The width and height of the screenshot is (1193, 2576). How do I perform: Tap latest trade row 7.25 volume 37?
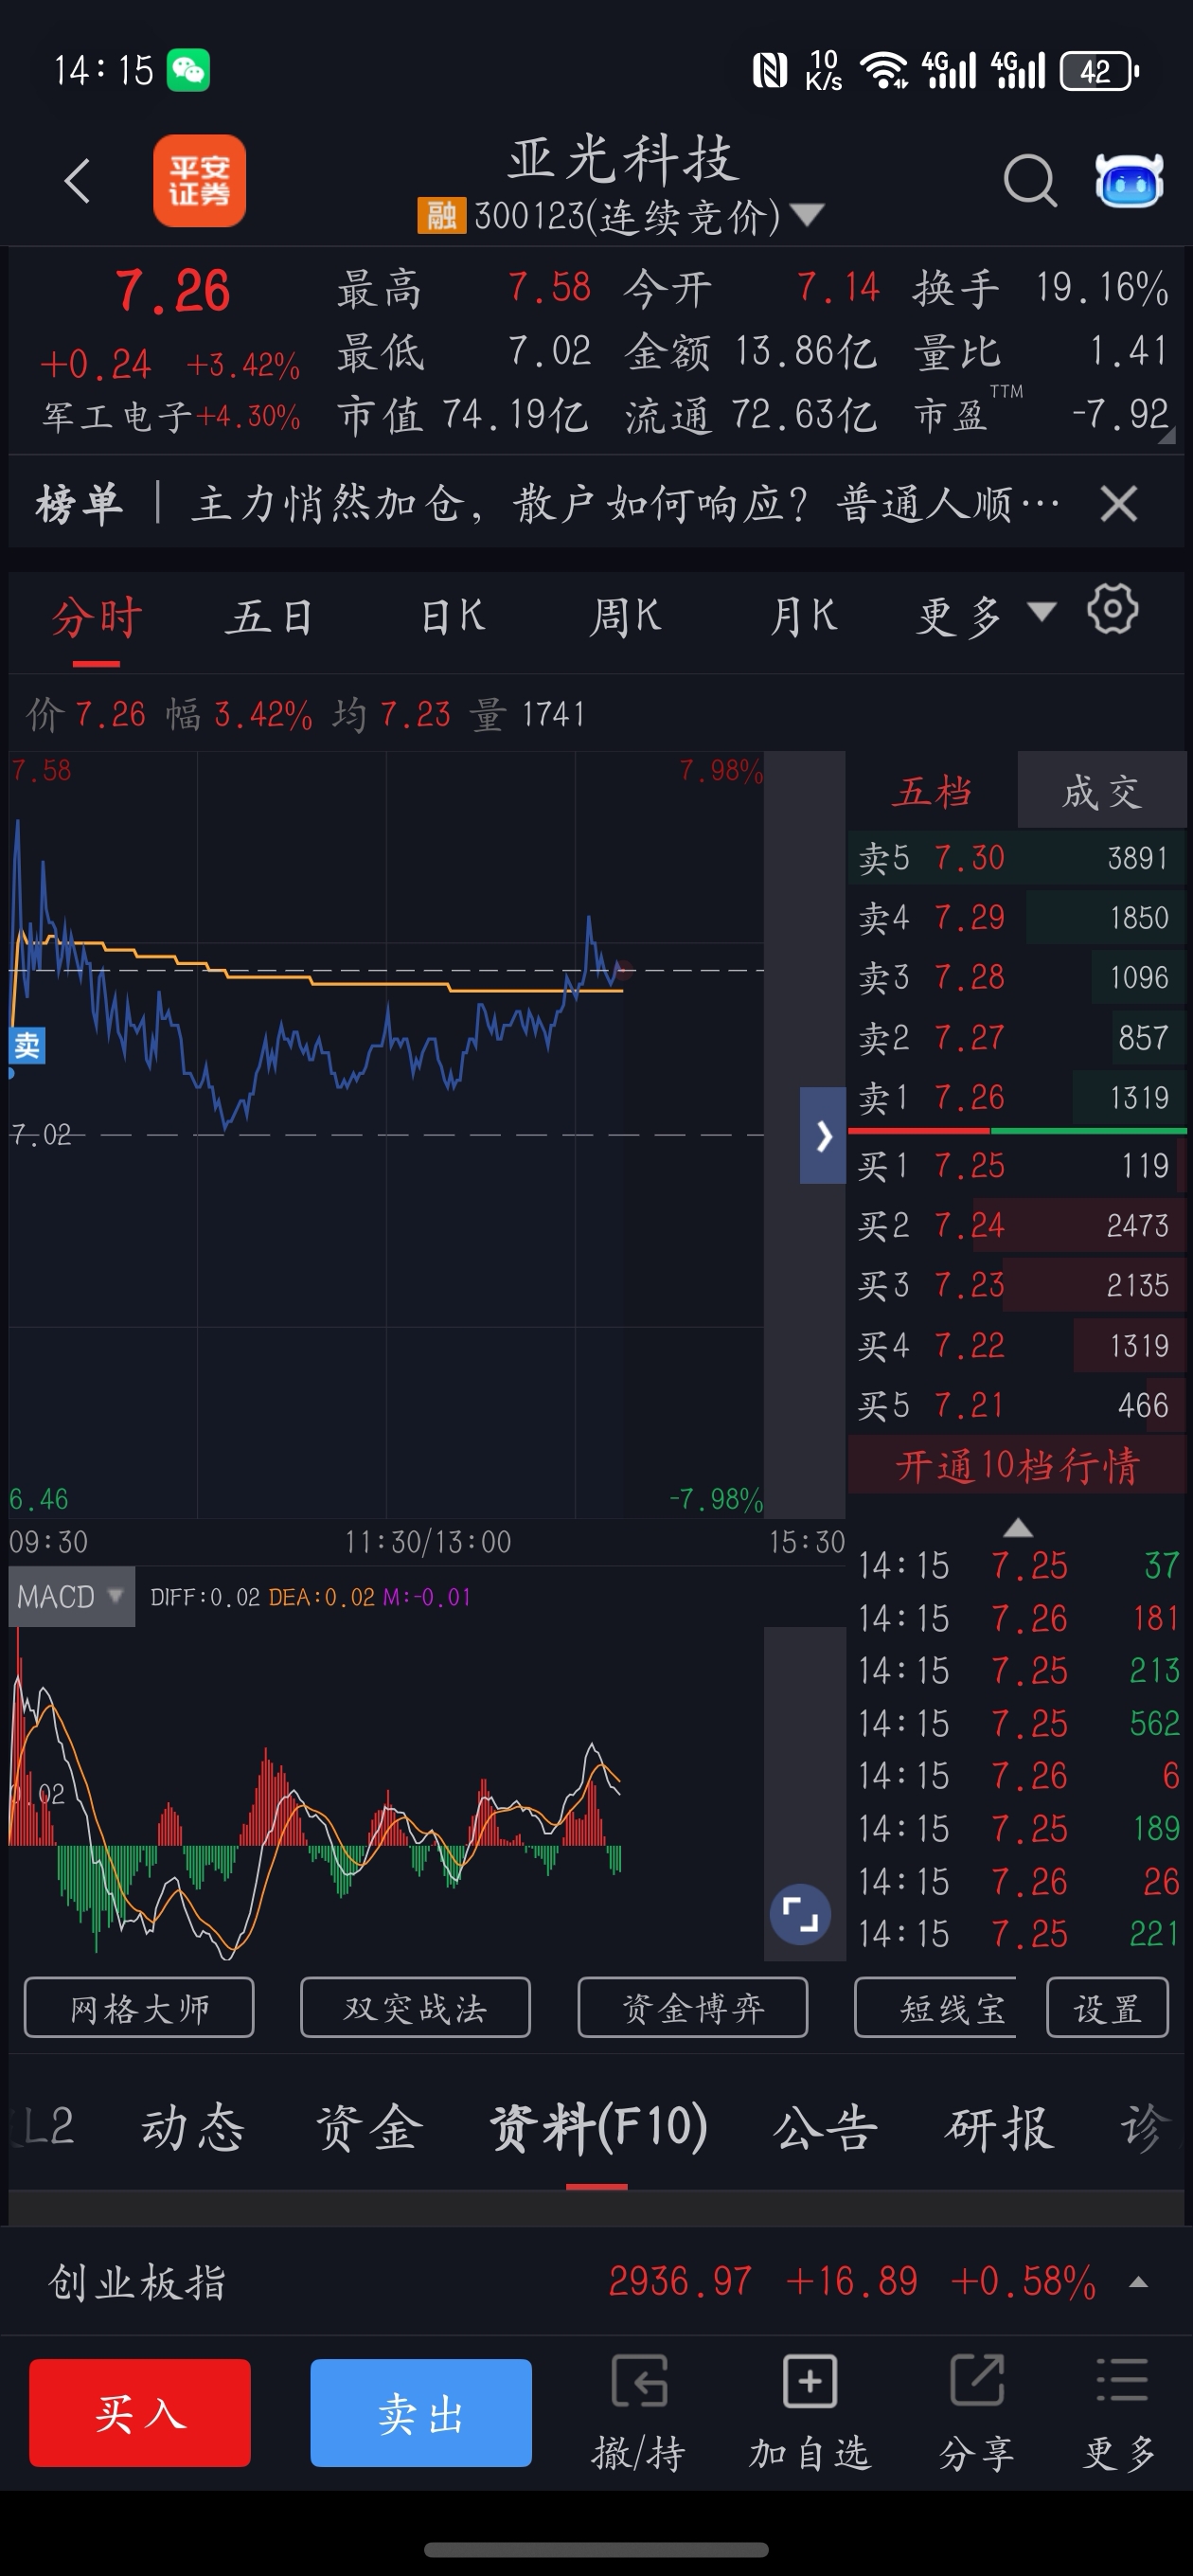[1019, 1565]
